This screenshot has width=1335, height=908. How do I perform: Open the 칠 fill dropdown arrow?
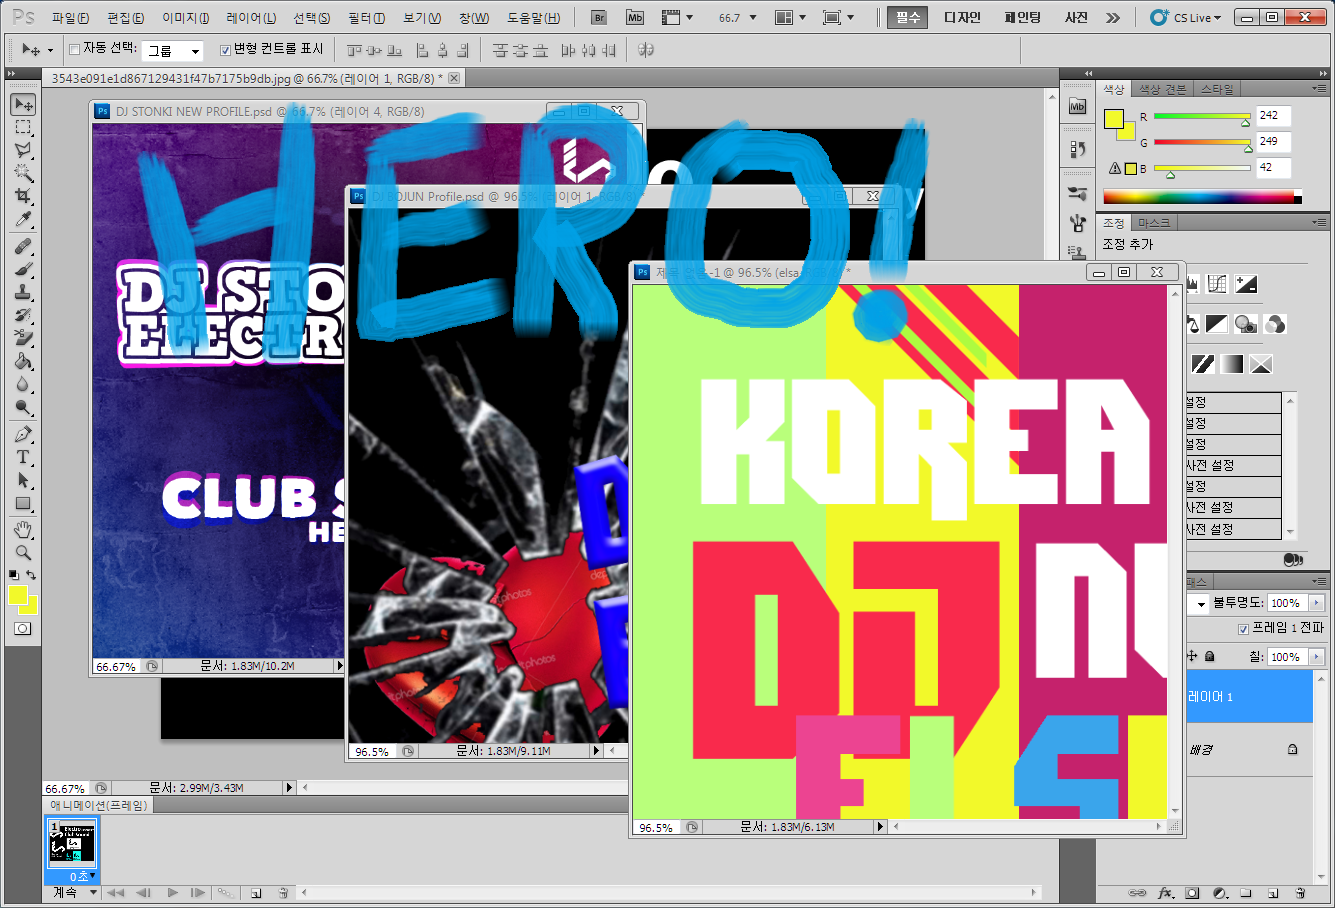pos(1316,657)
